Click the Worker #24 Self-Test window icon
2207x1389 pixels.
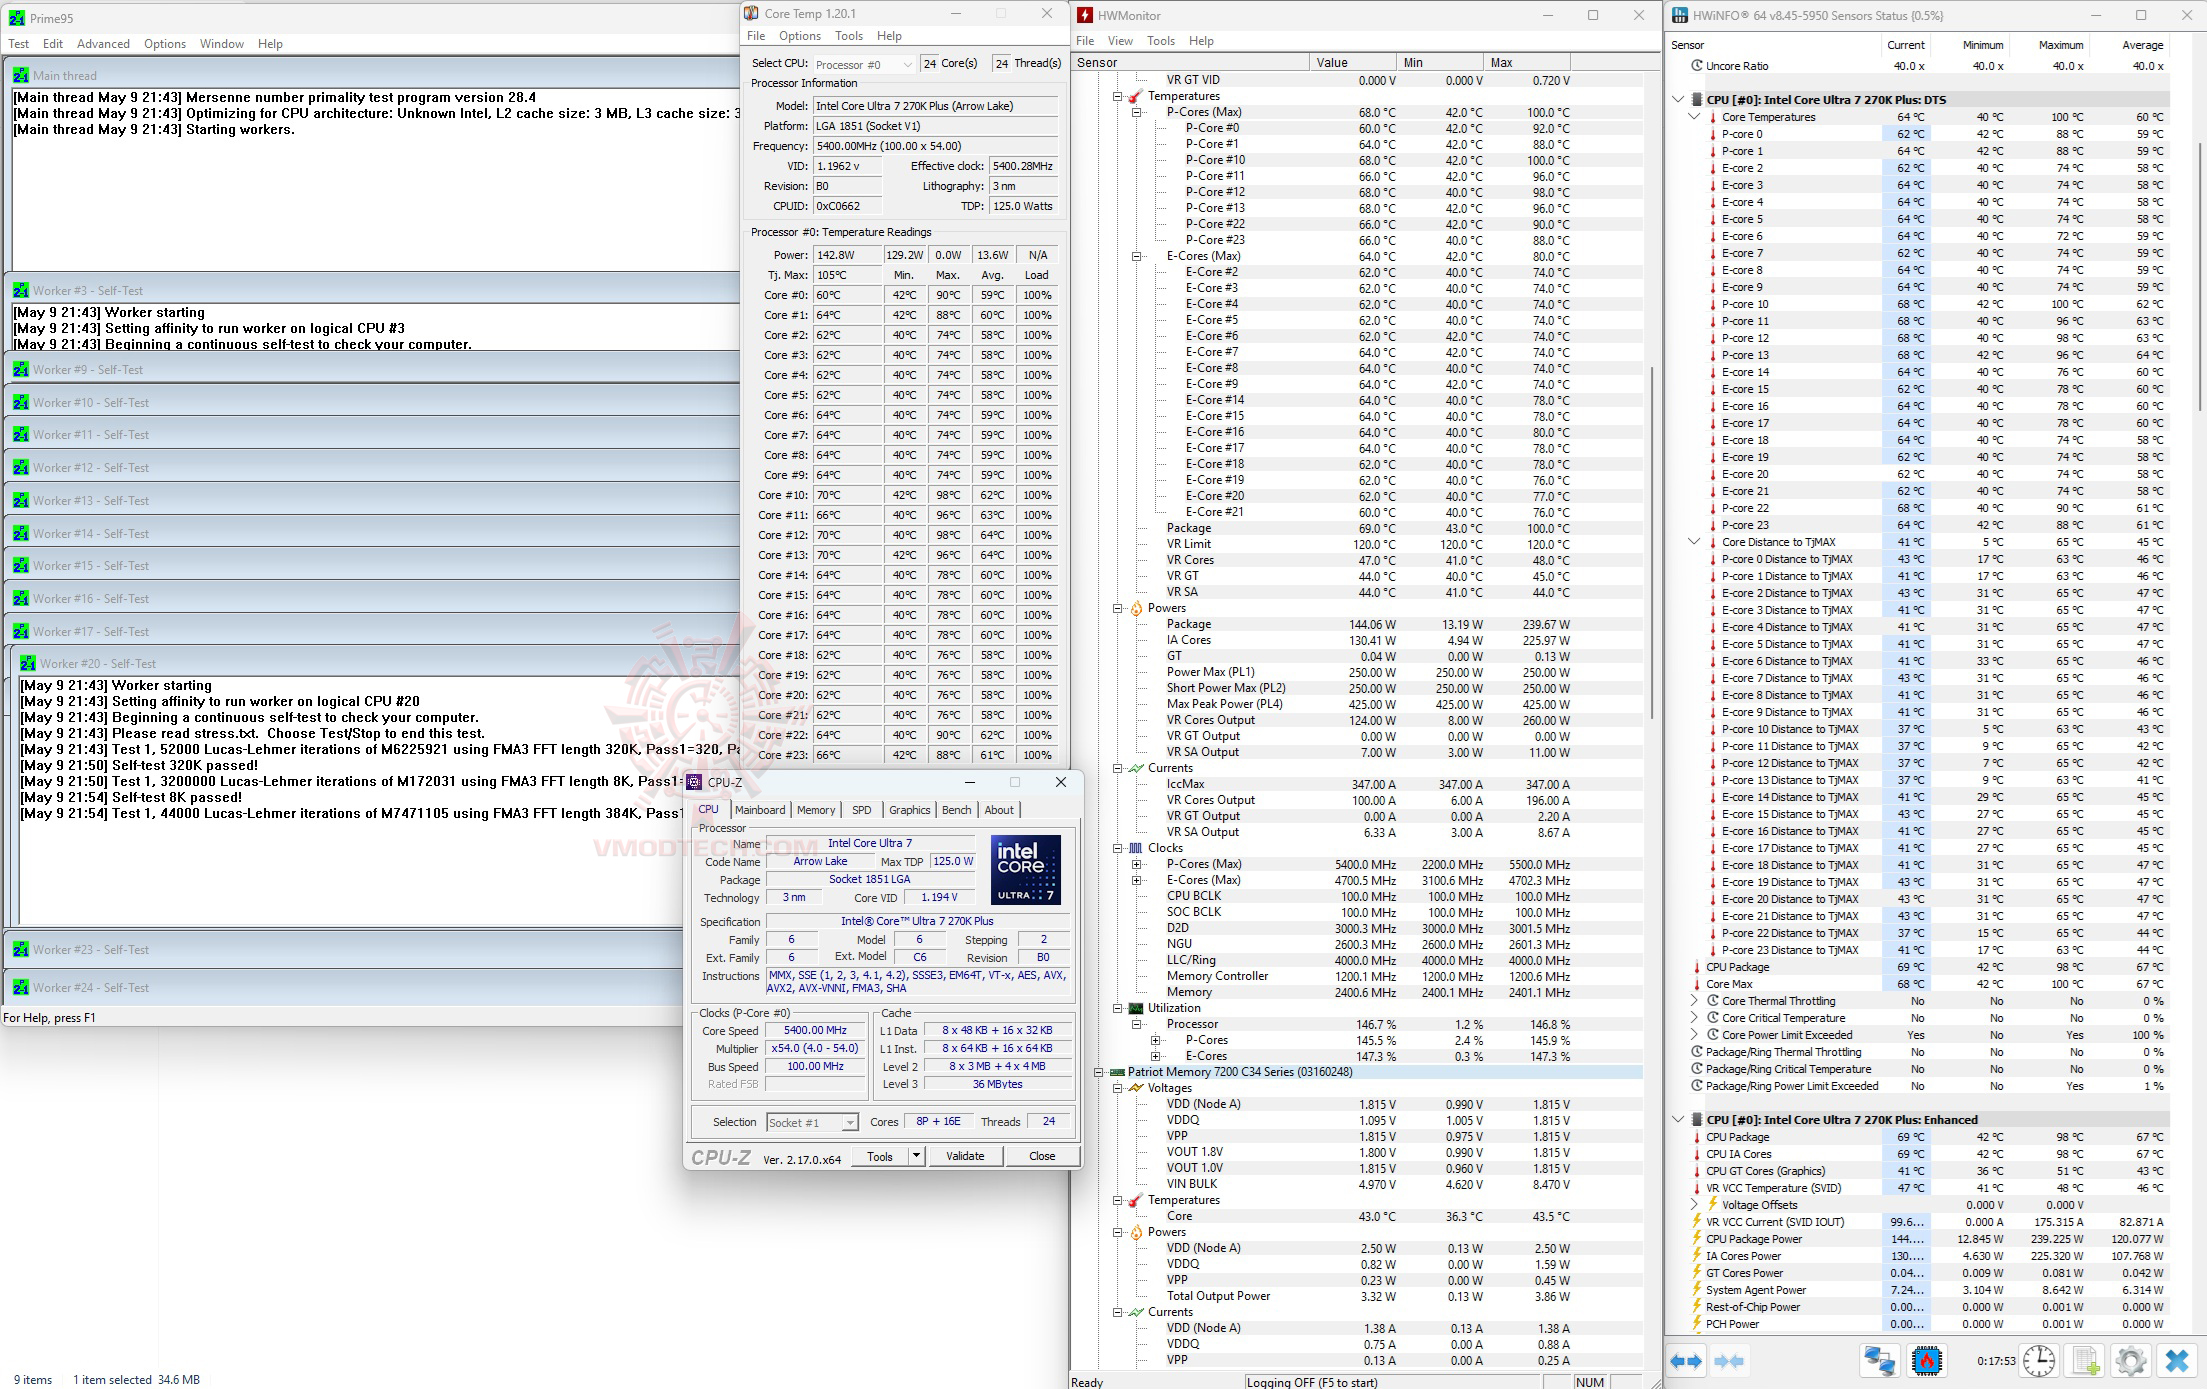coord(21,987)
